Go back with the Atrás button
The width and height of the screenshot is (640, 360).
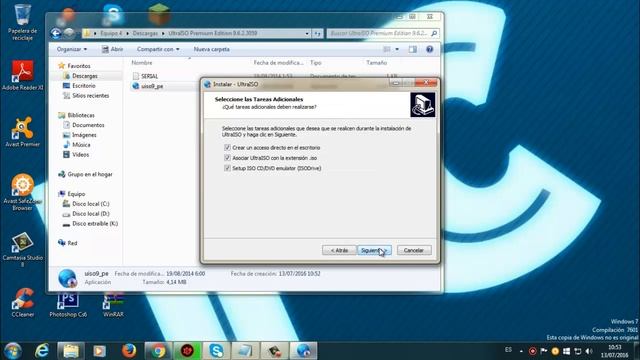[x=339, y=250]
